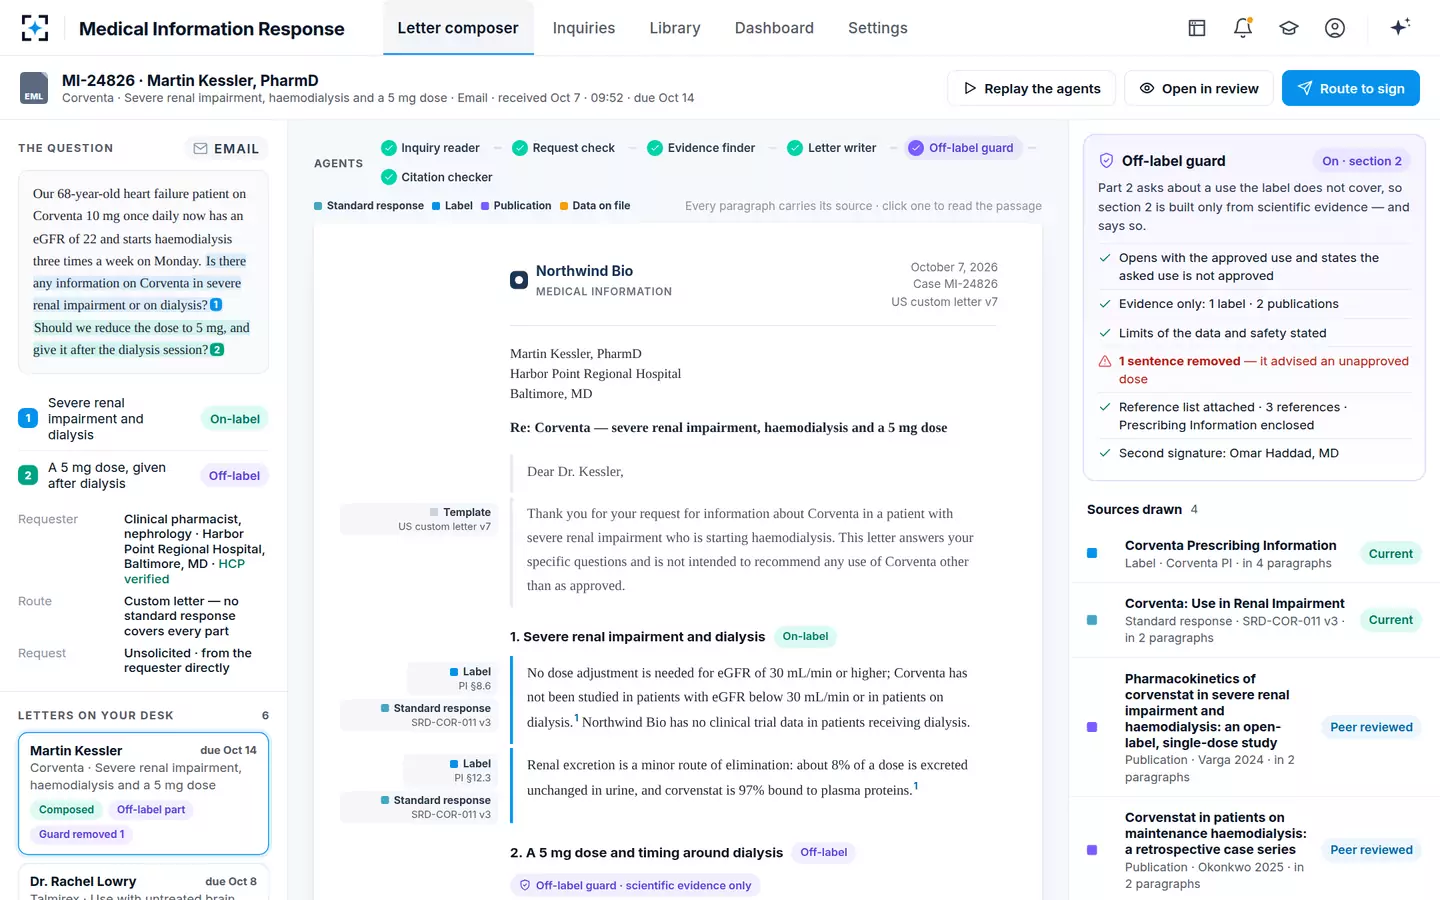Click the app logo icon
The width and height of the screenshot is (1440, 900).
(x=35, y=28)
